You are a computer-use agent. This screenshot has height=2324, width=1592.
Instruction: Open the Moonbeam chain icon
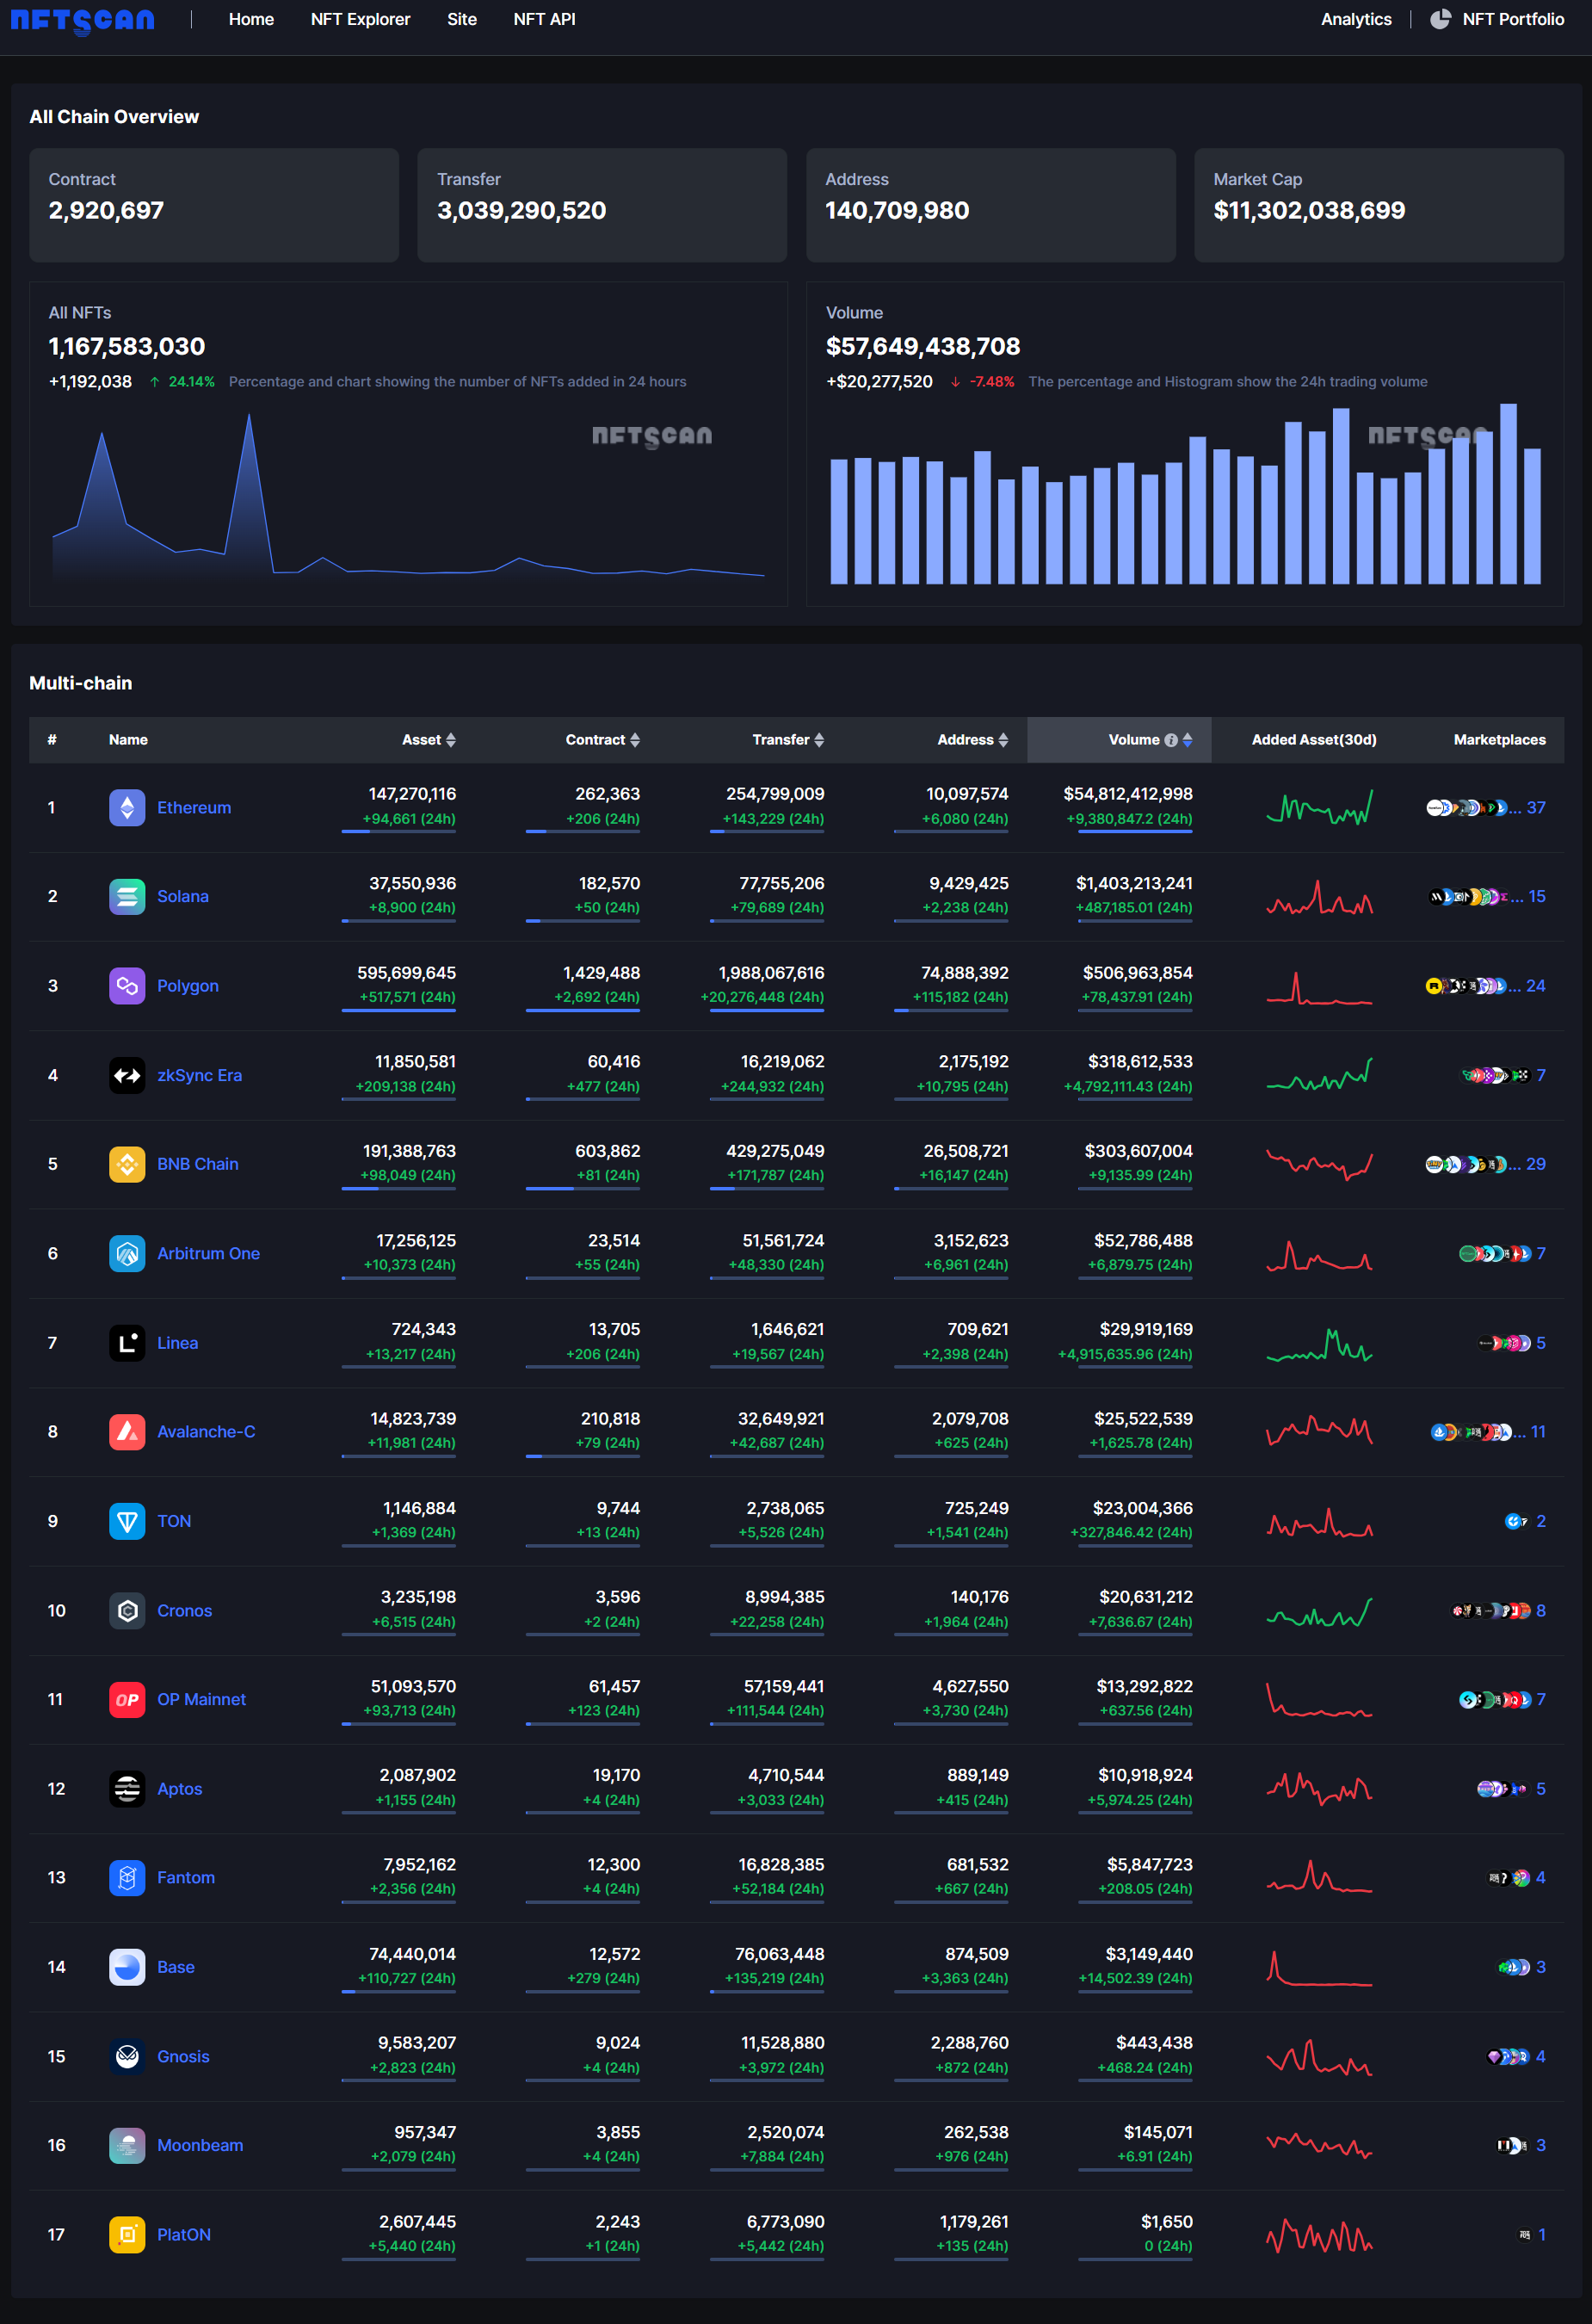coord(127,2145)
